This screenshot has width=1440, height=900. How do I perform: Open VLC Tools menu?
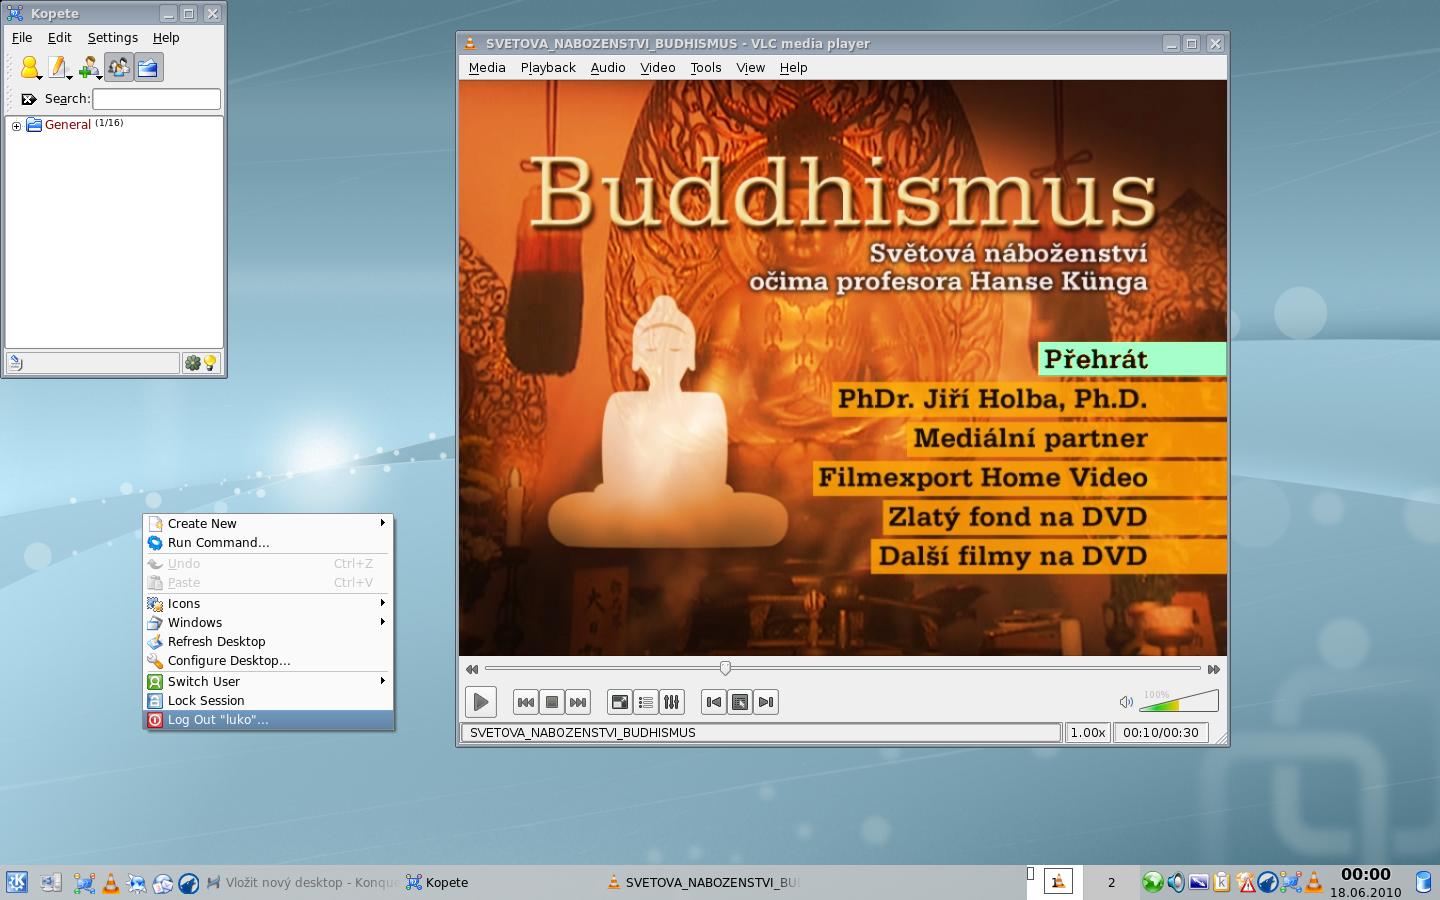click(x=706, y=68)
